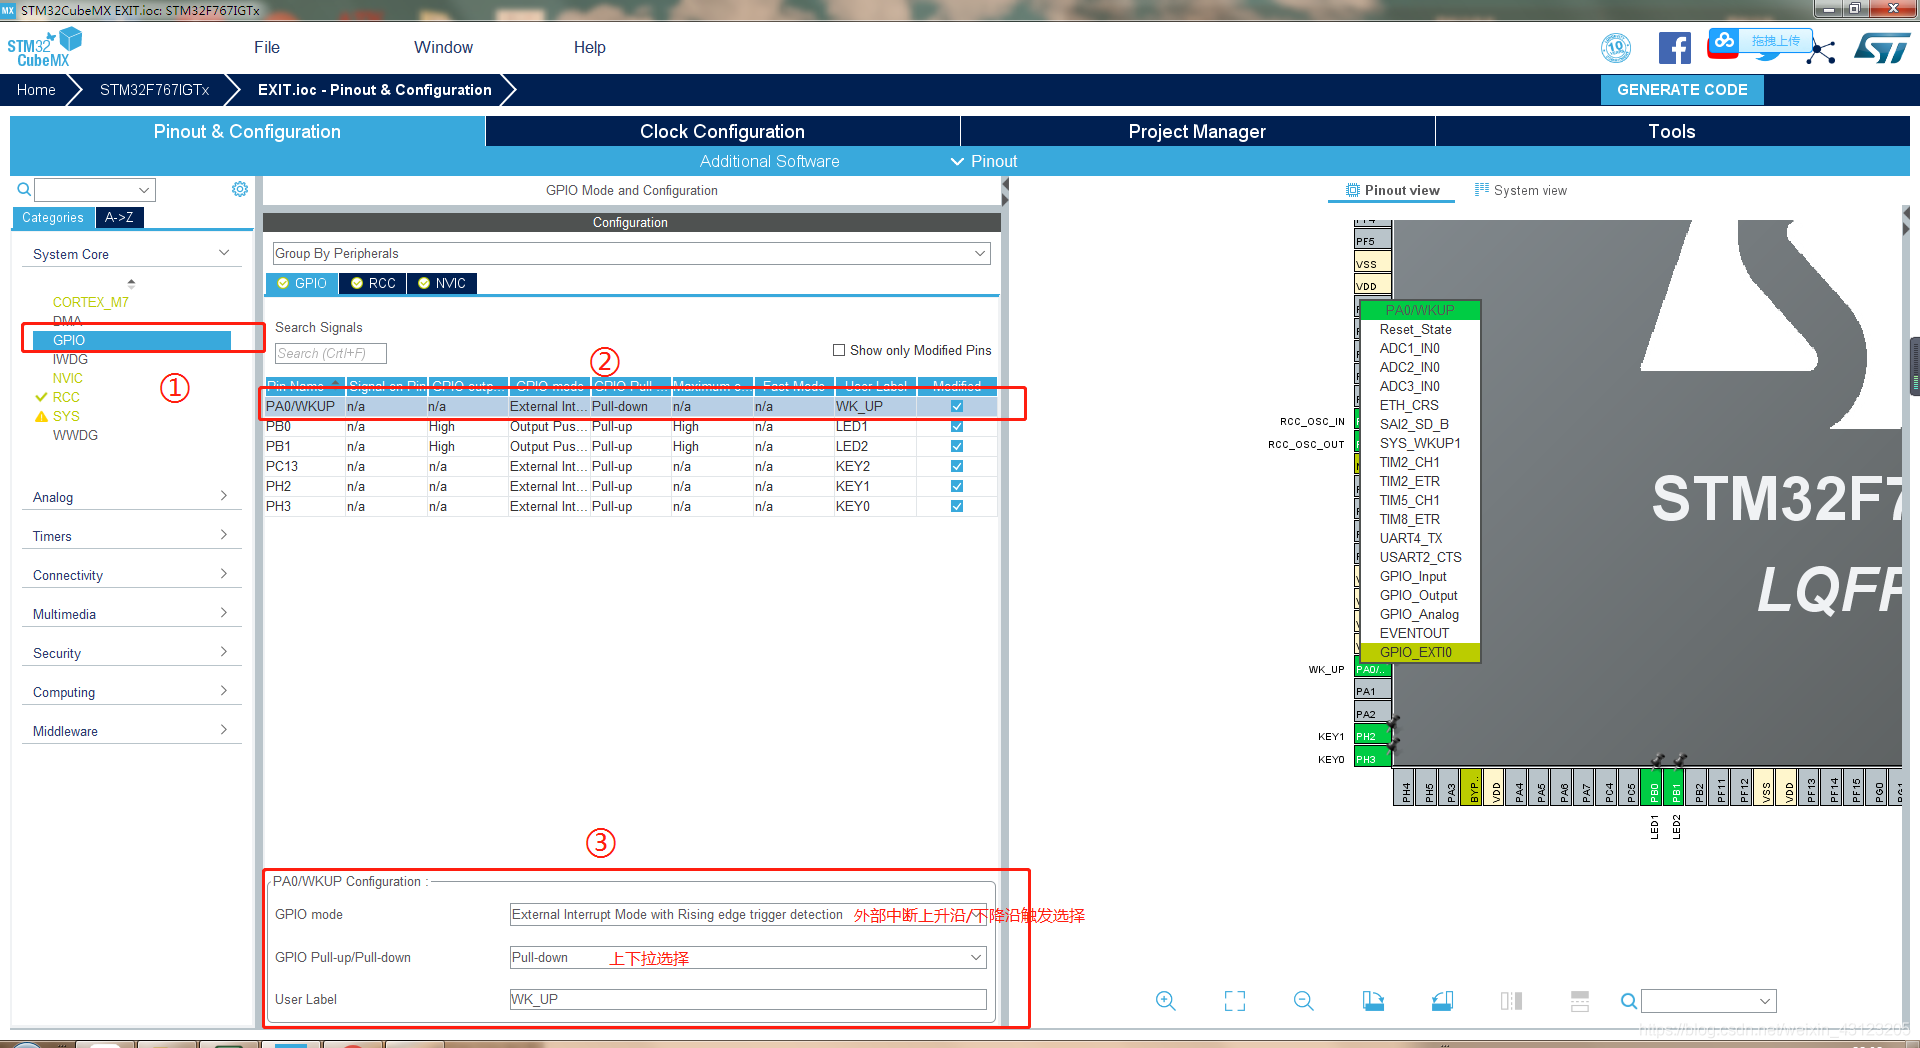The width and height of the screenshot is (1920, 1048).
Task: Toggle Modified checkbox for PA0/WKUP row
Action: [957, 406]
